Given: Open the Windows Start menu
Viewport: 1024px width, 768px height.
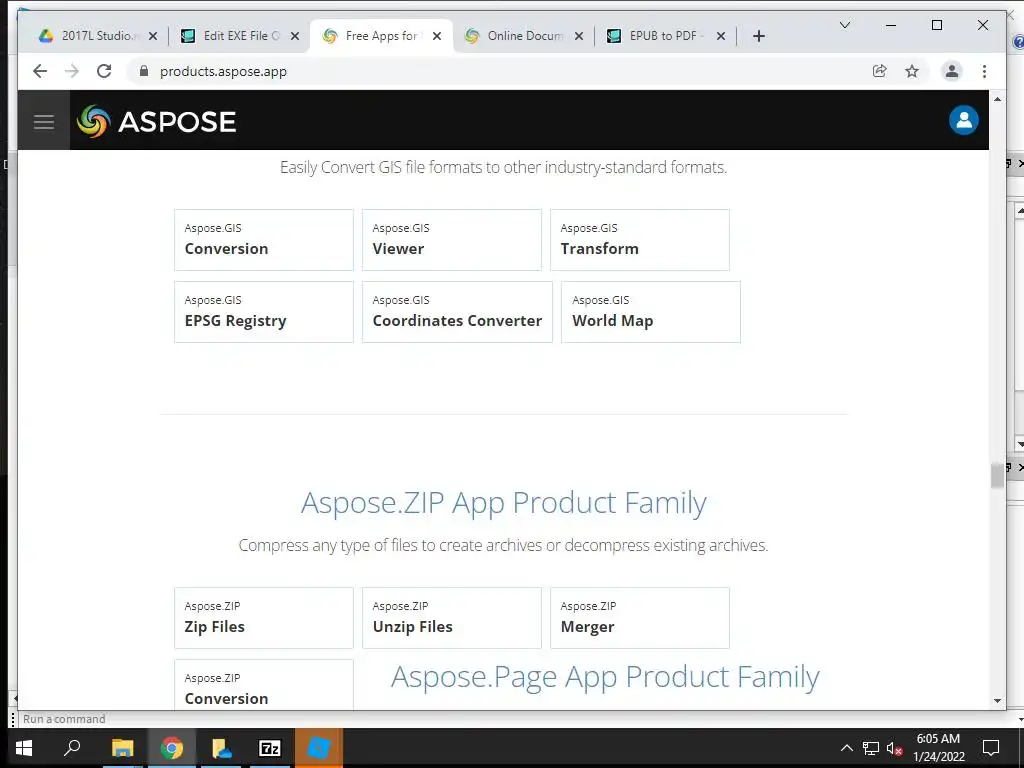Looking at the screenshot, I should [x=24, y=748].
